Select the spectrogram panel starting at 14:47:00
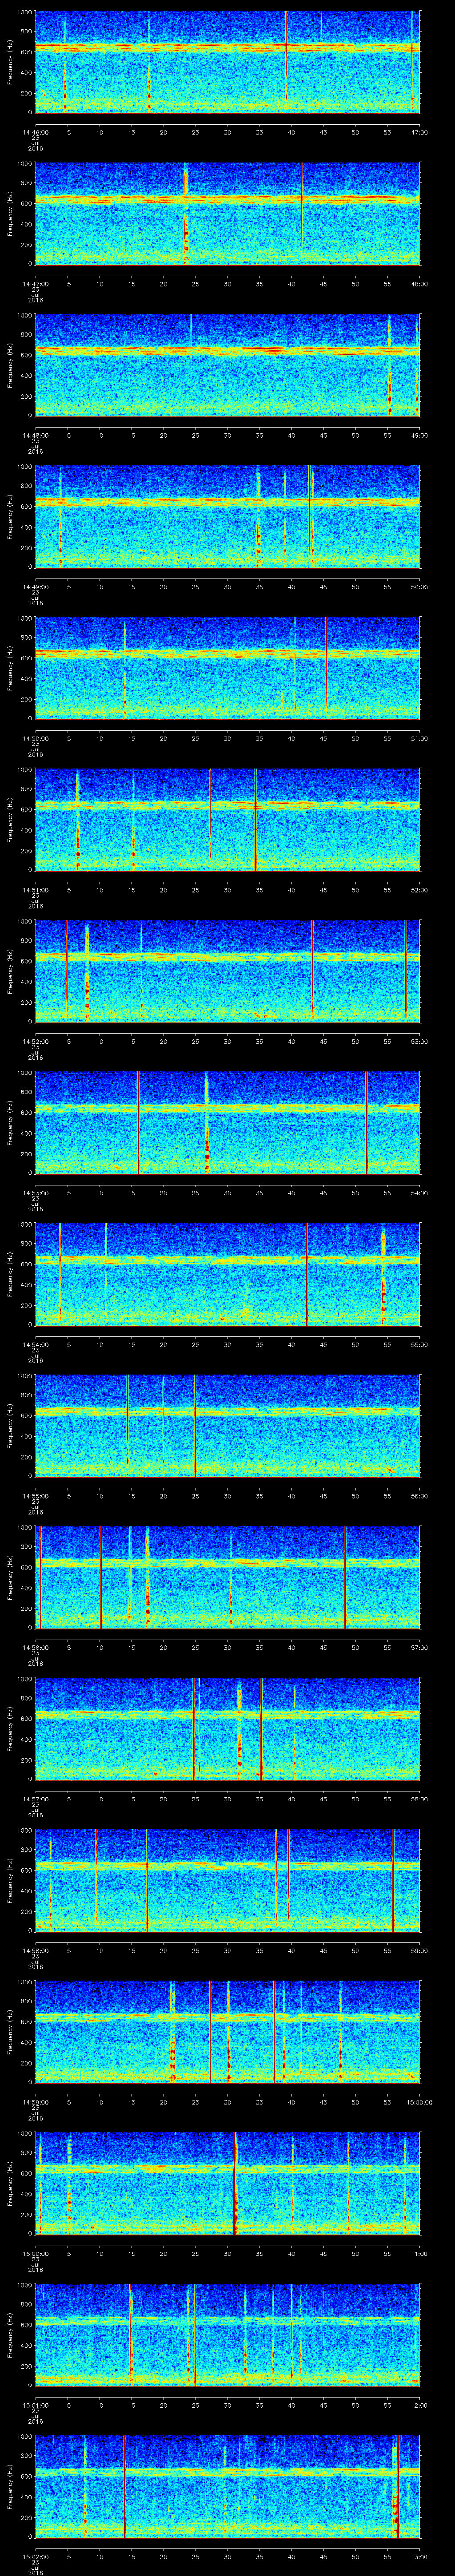The height and width of the screenshot is (2576, 455). [227, 213]
